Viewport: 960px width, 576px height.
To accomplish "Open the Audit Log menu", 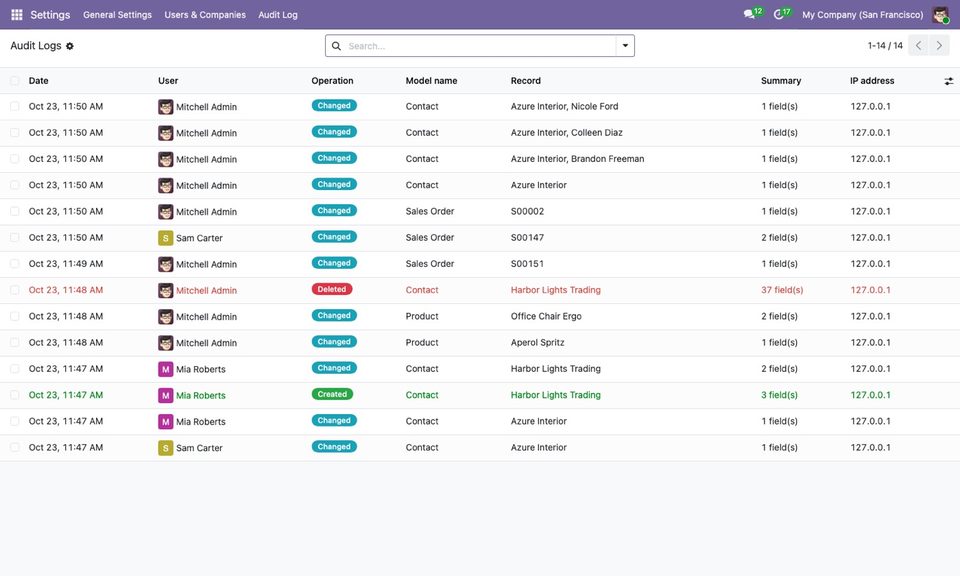I will click(278, 15).
